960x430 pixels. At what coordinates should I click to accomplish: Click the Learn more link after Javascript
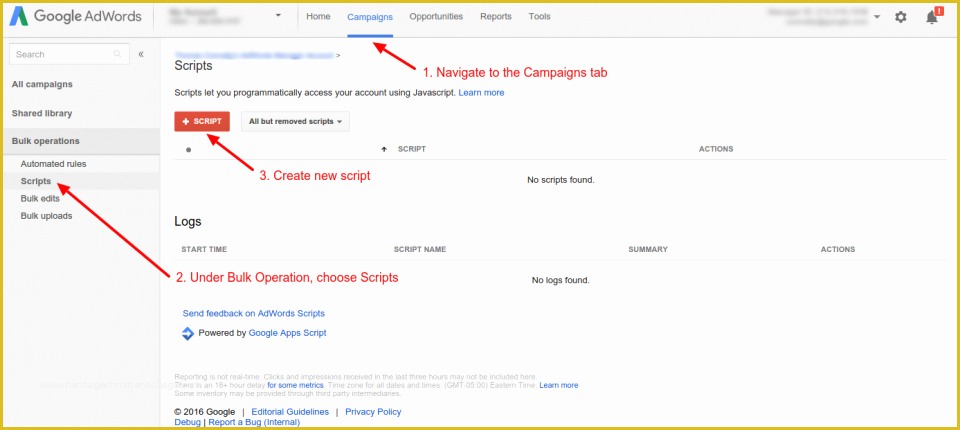pyautogui.click(x=481, y=93)
